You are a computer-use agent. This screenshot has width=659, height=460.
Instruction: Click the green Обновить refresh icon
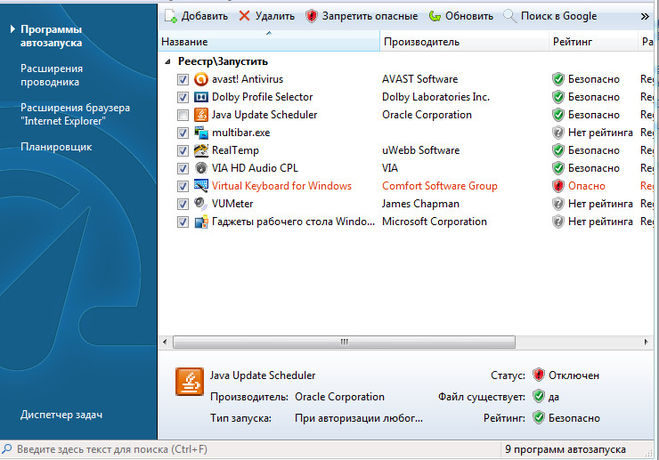point(435,16)
